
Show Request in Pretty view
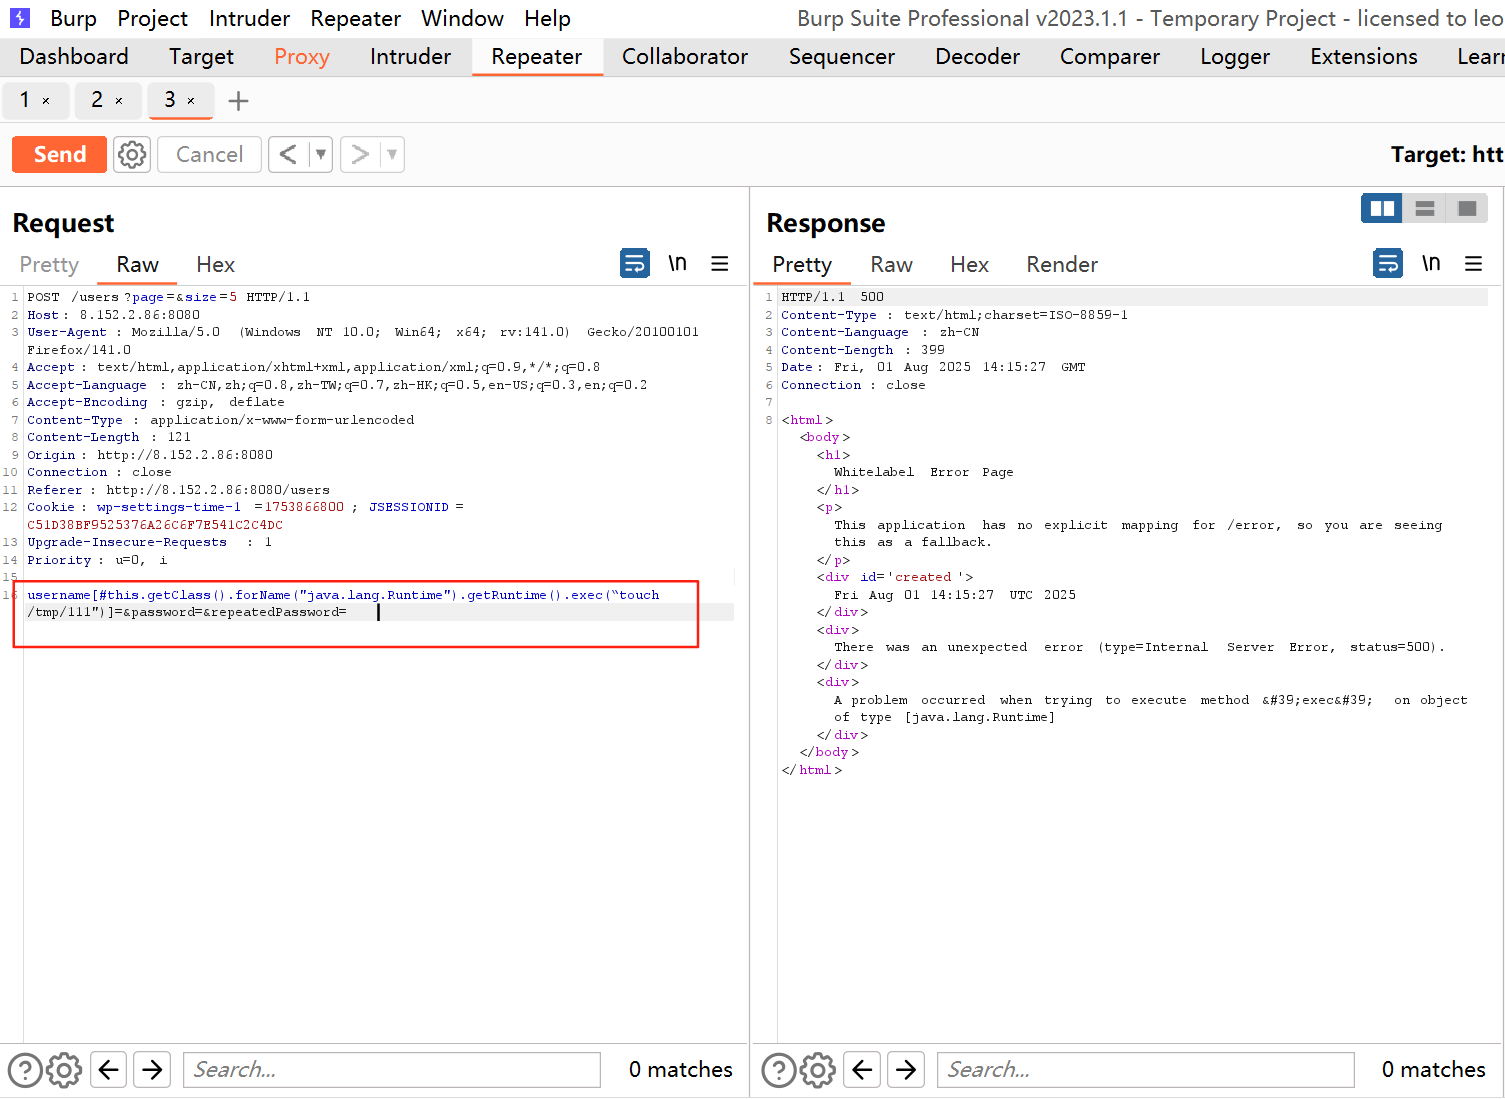49,264
